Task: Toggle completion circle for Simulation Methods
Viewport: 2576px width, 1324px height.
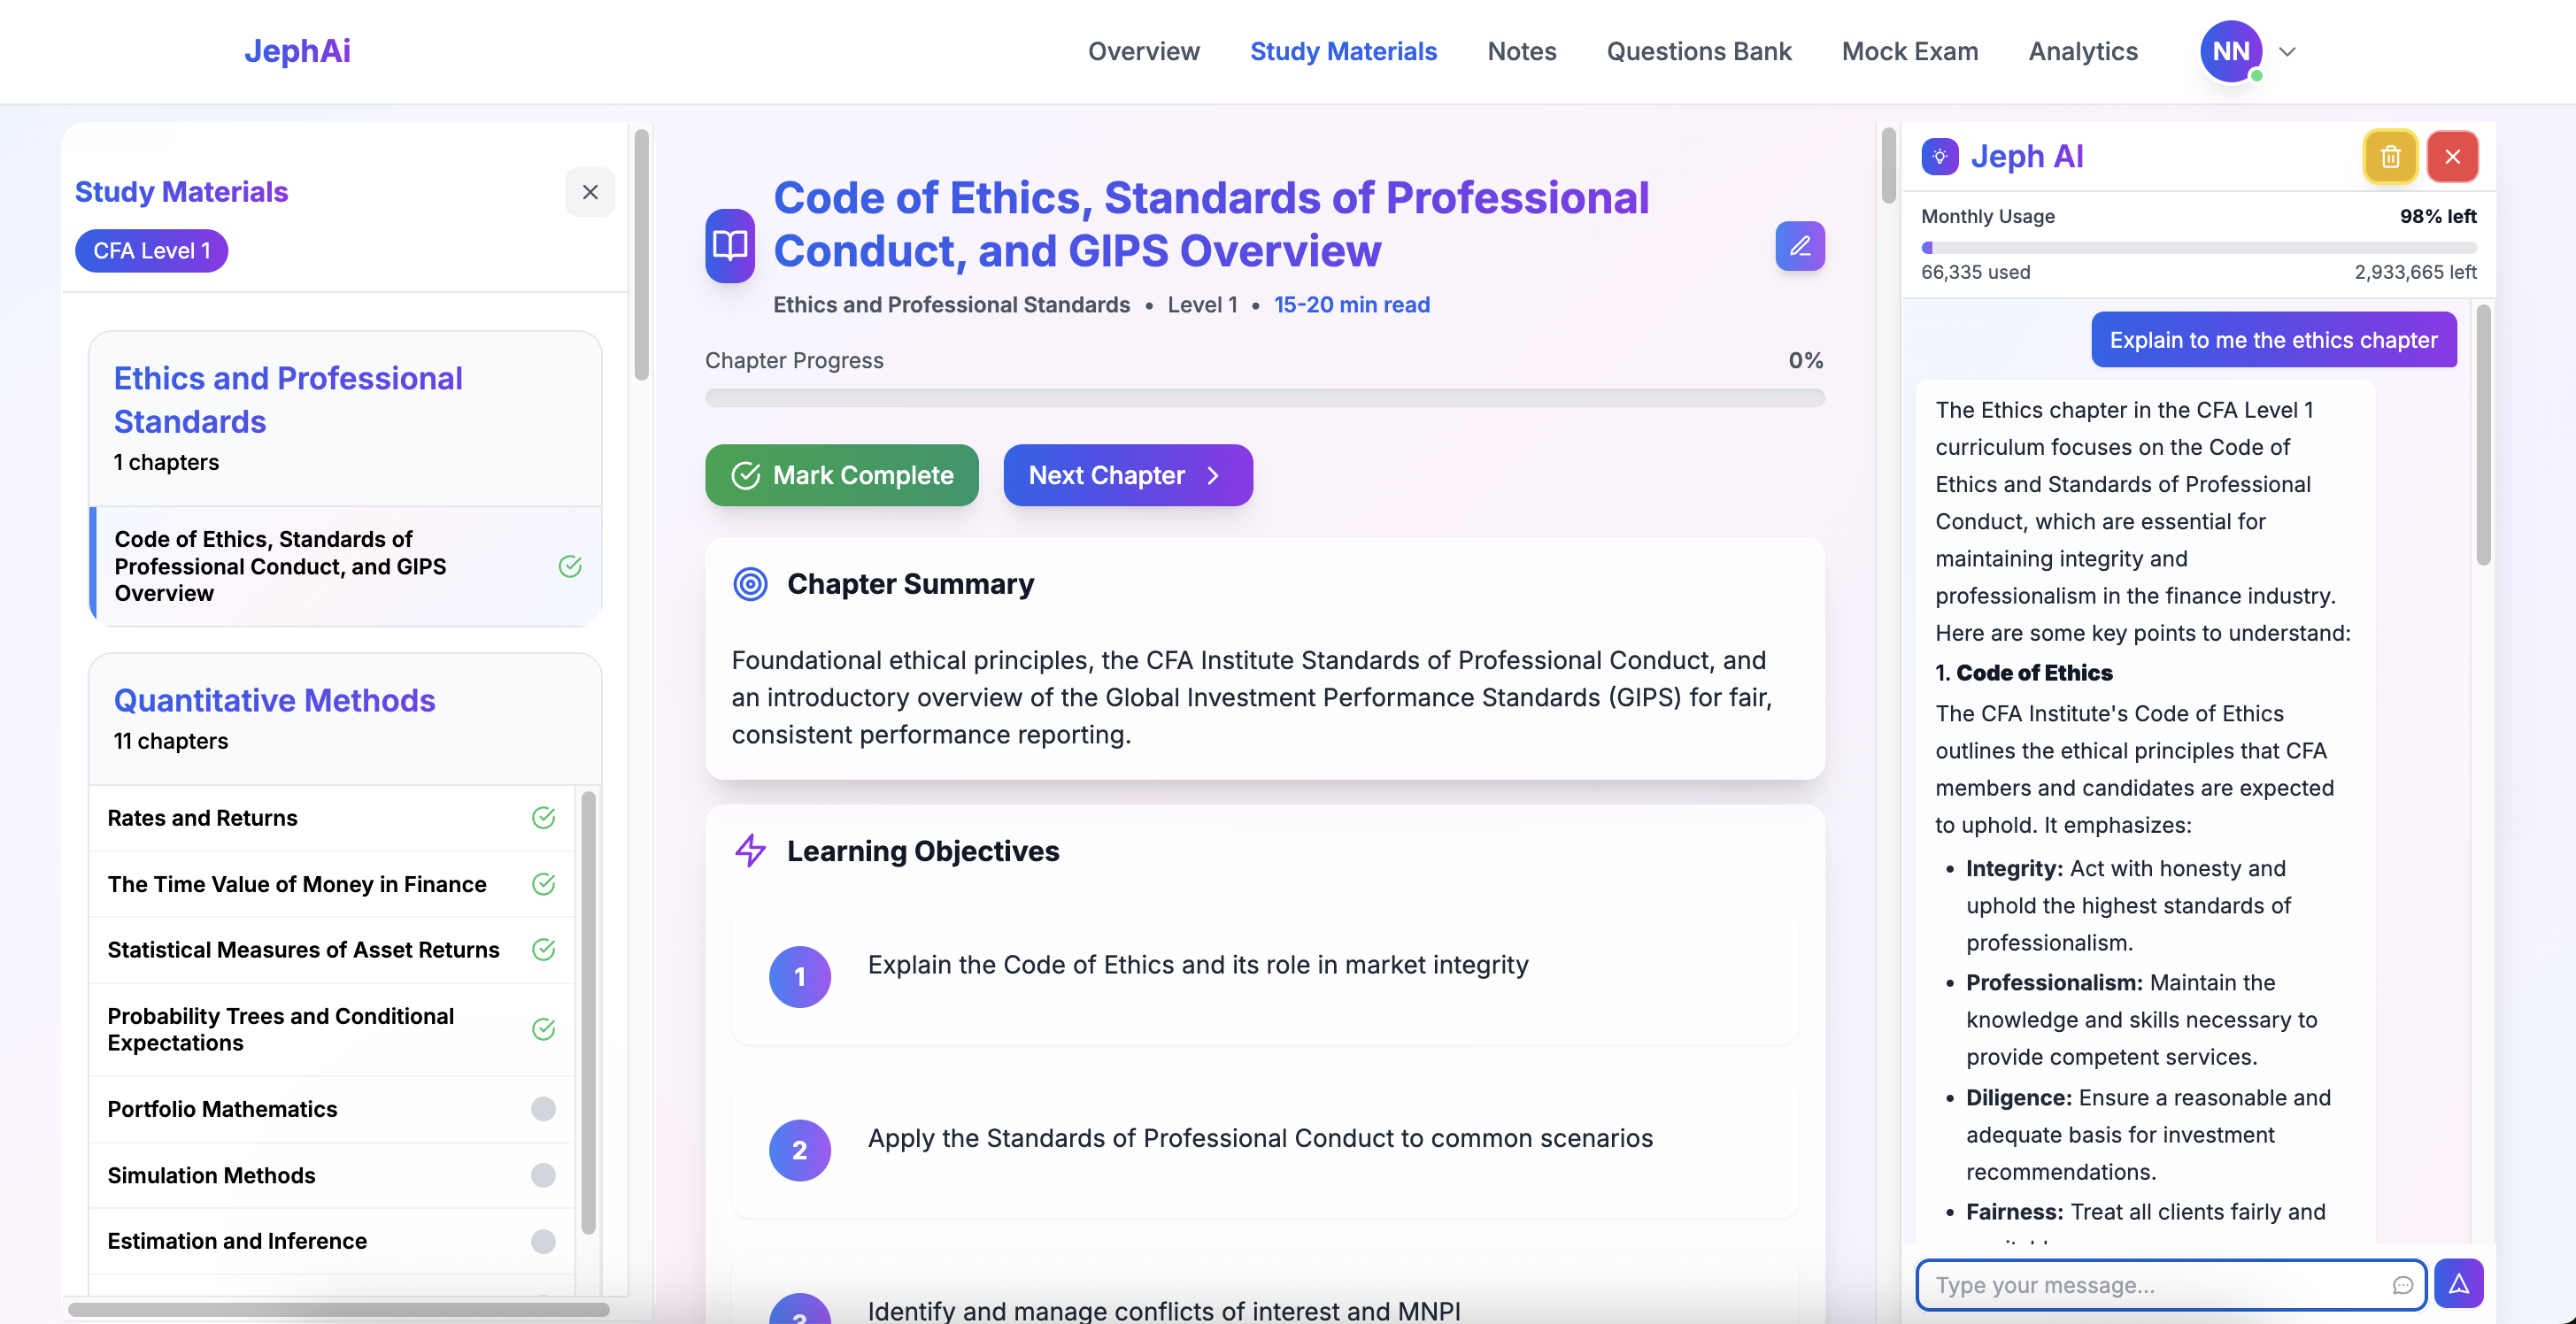Action: 543,1175
